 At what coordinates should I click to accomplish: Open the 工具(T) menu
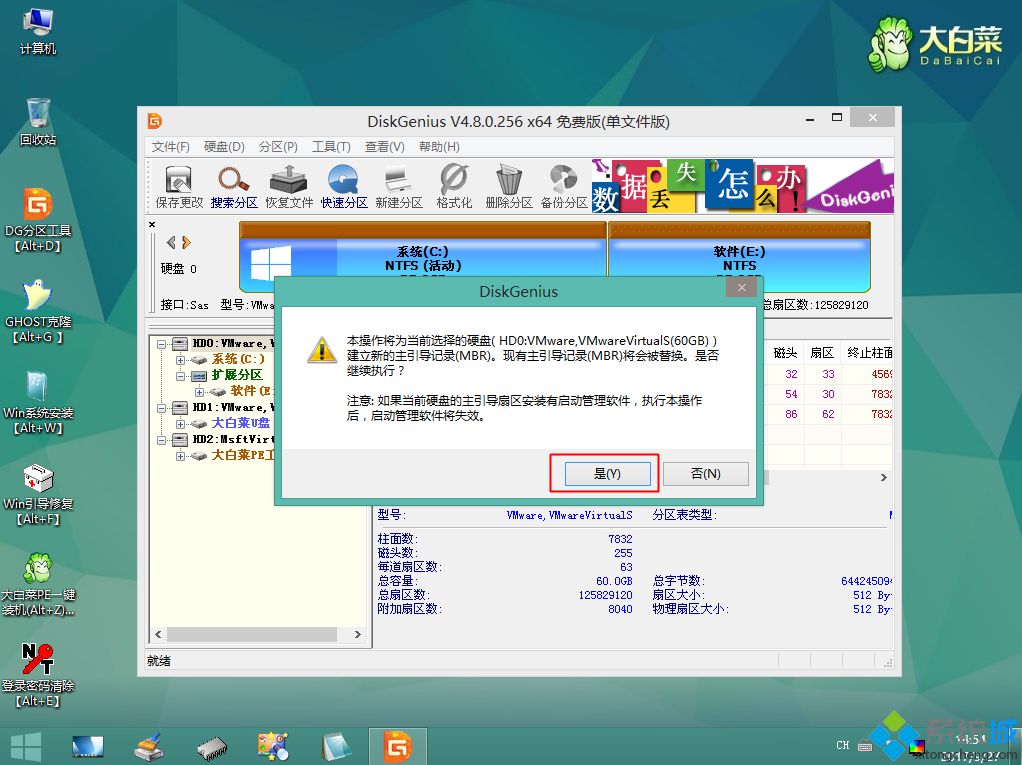[333, 146]
